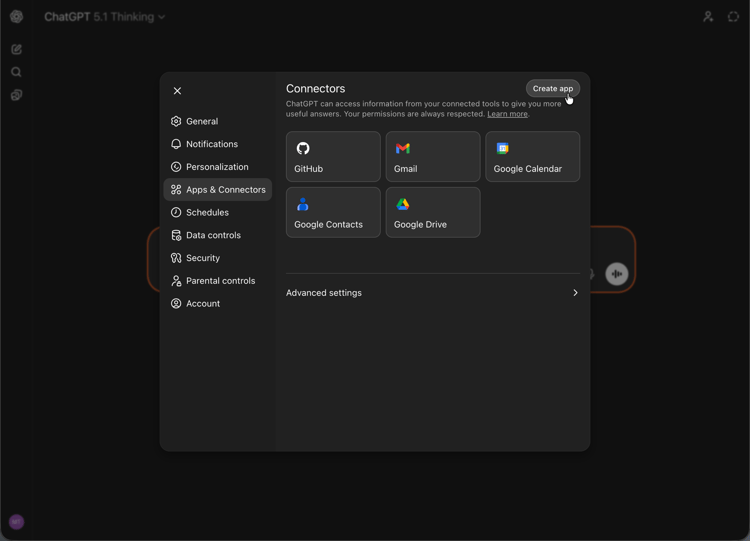Expand Advanced settings row

433,293
